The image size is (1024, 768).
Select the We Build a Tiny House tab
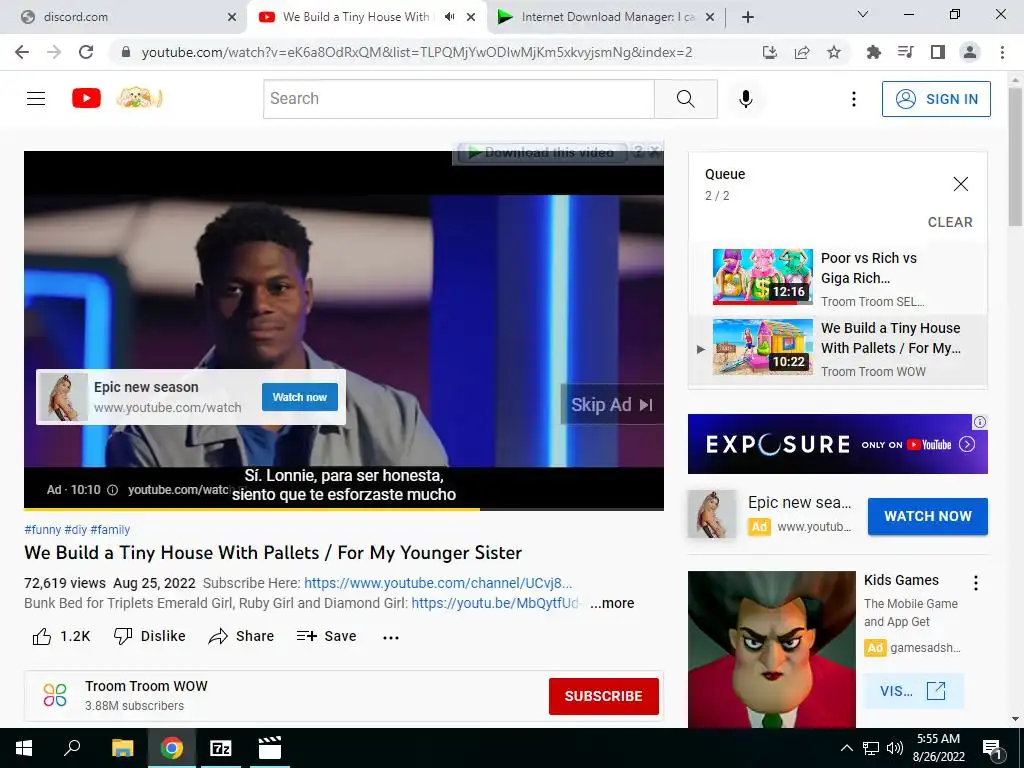pos(356,17)
